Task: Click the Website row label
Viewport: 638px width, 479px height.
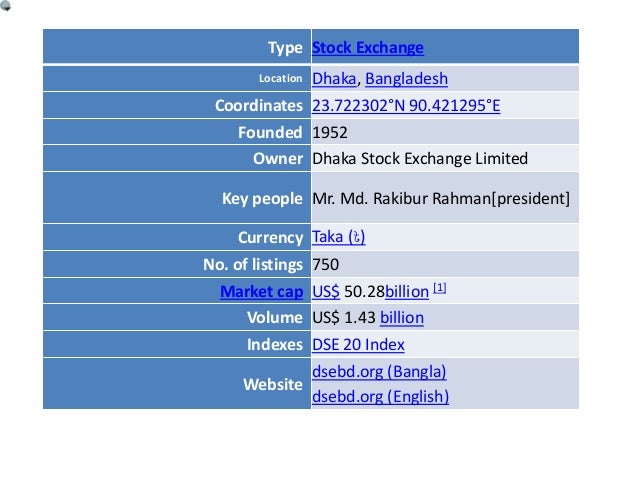Action: pyautogui.click(x=273, y=384)
